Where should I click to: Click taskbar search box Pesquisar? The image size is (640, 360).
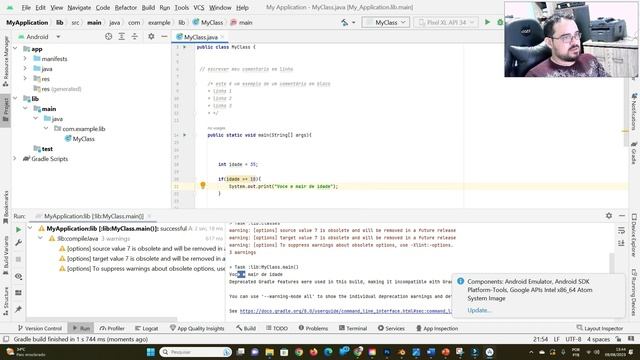196,352
